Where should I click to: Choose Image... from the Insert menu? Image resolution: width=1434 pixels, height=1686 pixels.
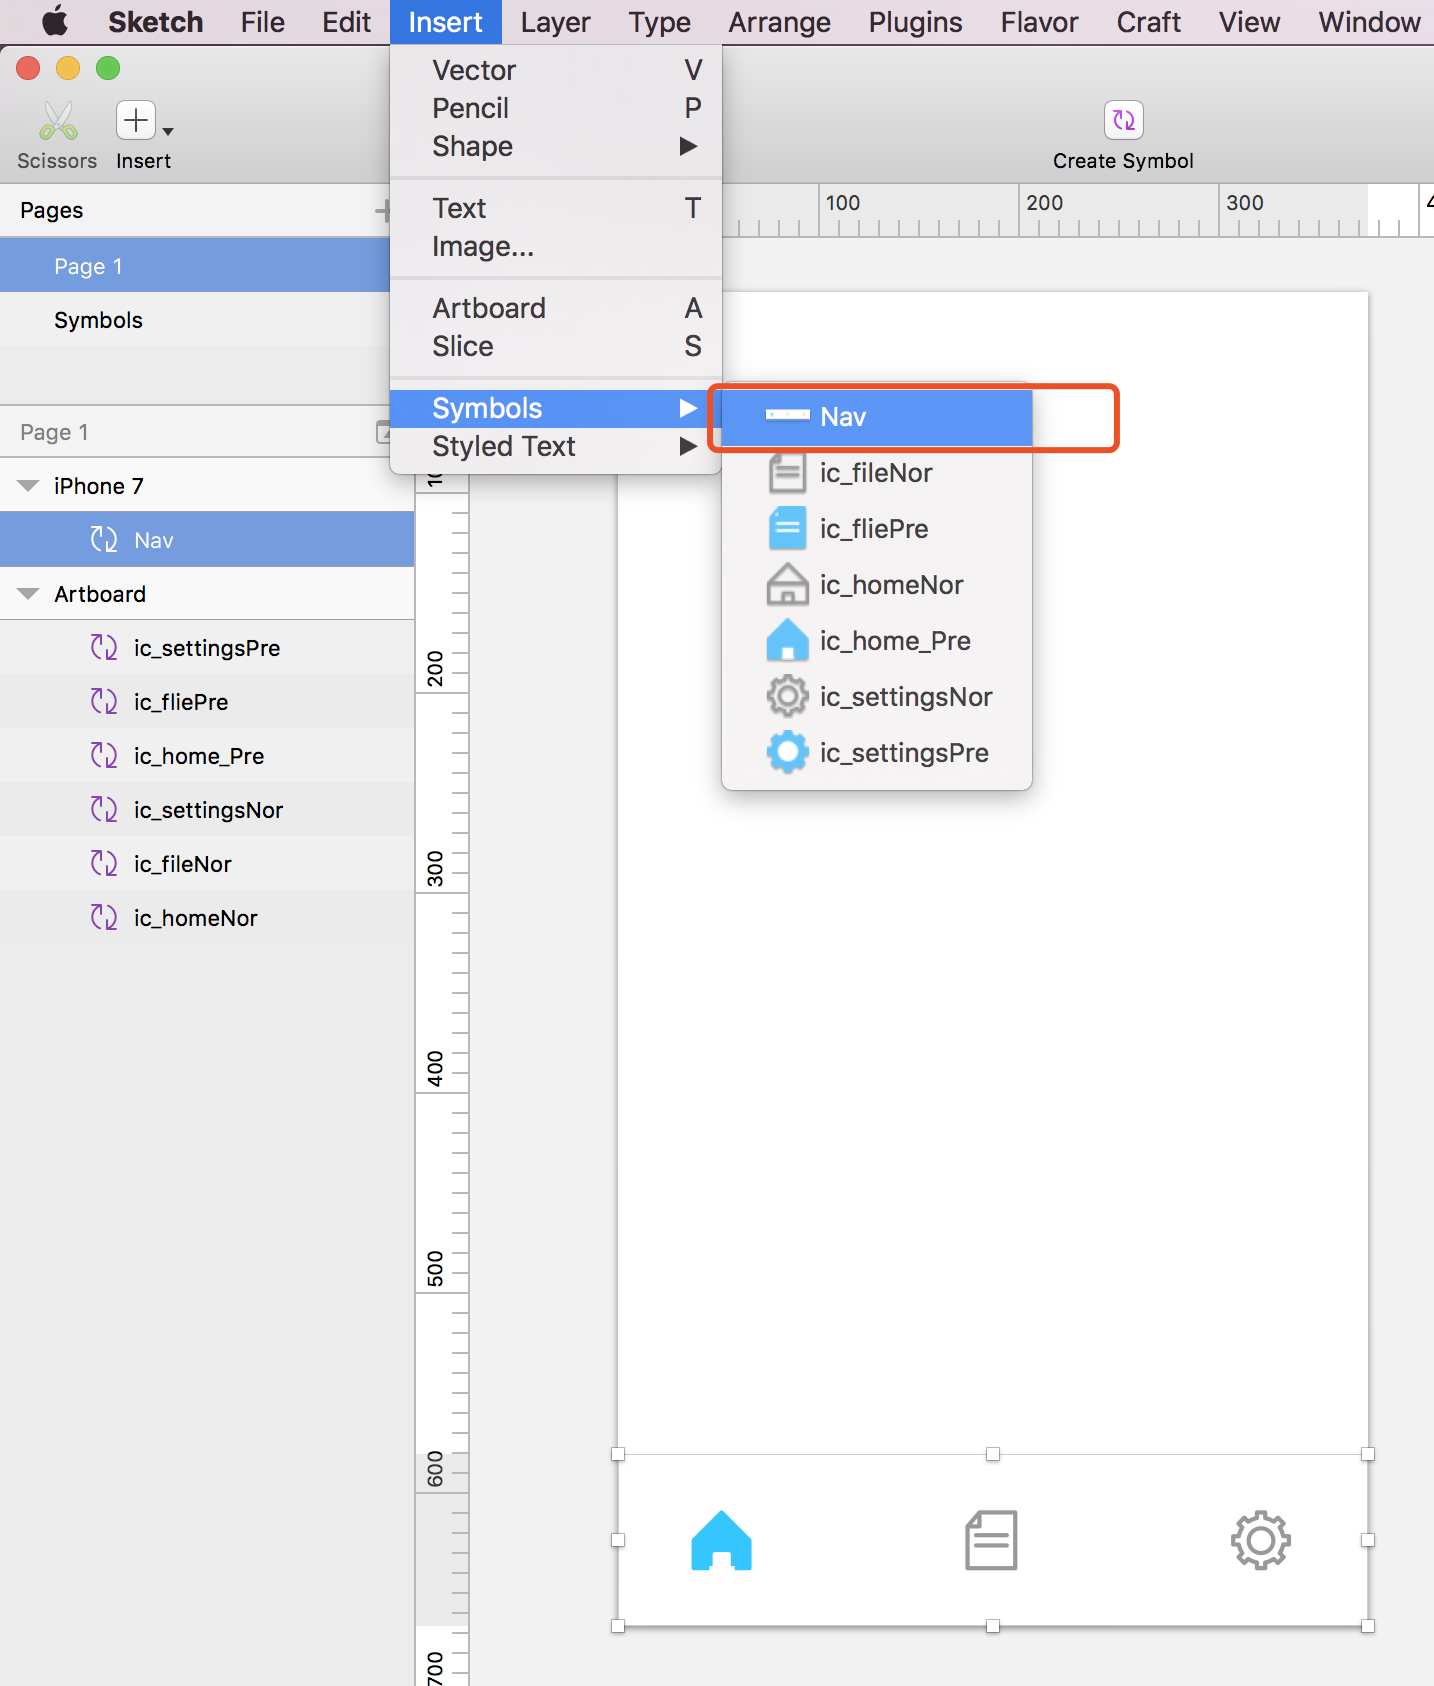(556, 246)
